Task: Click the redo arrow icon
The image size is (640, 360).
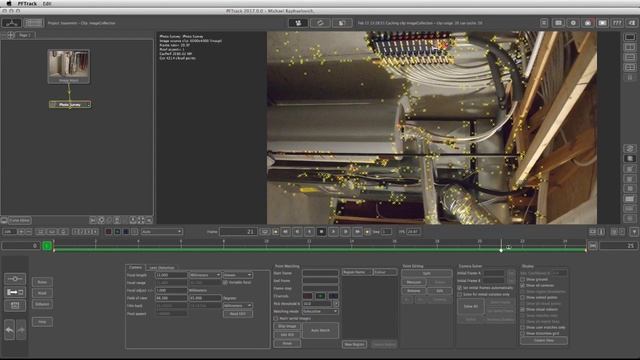Action: click(21, 330)
